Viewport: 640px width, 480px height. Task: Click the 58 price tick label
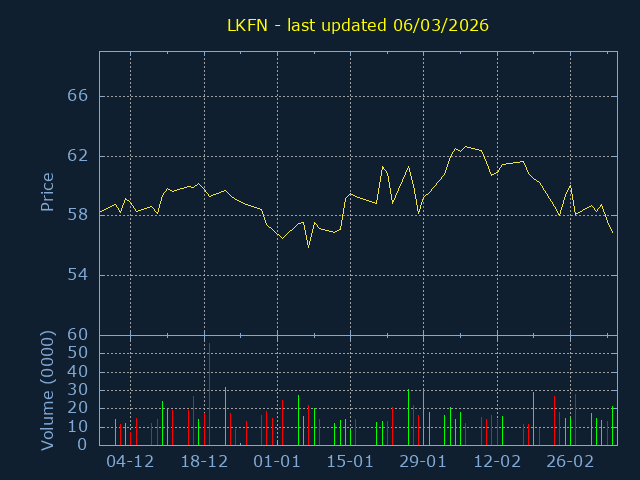coord(78,215)
